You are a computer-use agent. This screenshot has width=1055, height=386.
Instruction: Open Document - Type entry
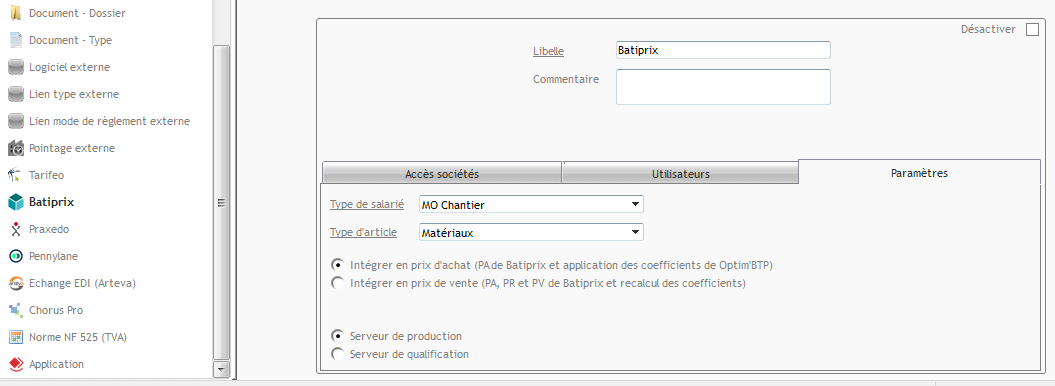[71, 40]
